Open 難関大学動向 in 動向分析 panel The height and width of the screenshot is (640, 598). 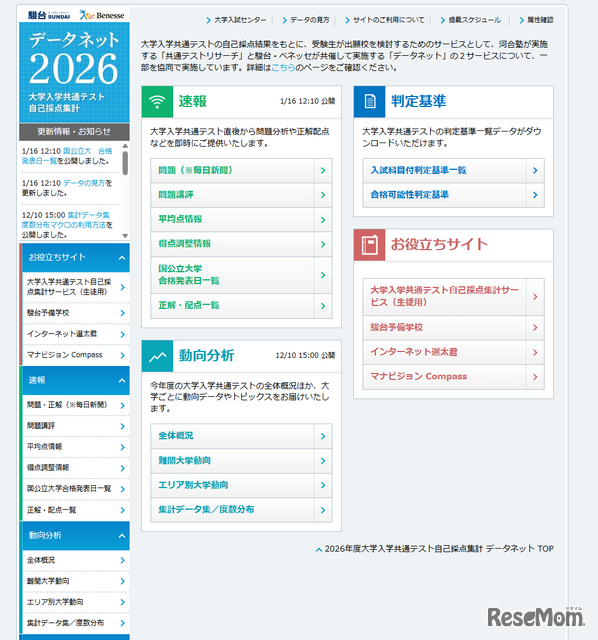point(241,461)
